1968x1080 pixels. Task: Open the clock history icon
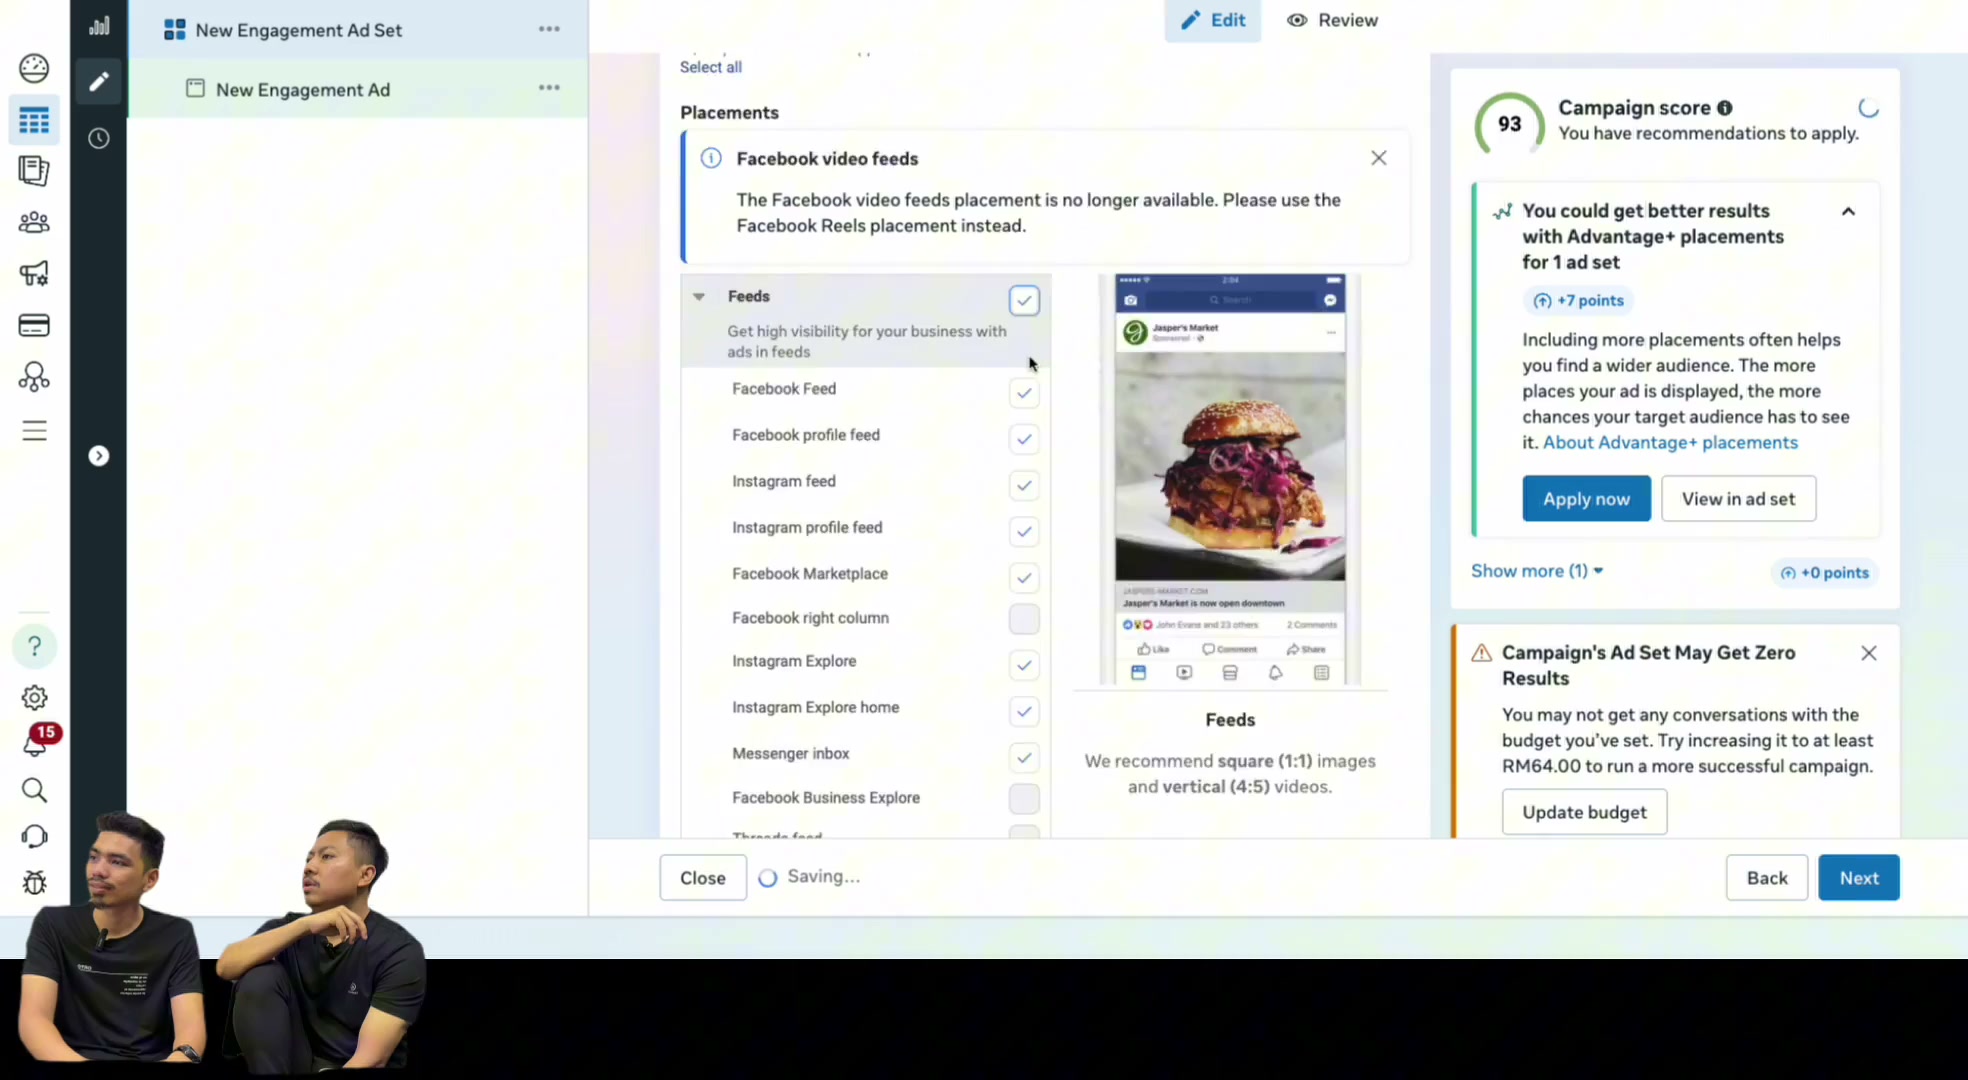98,138
